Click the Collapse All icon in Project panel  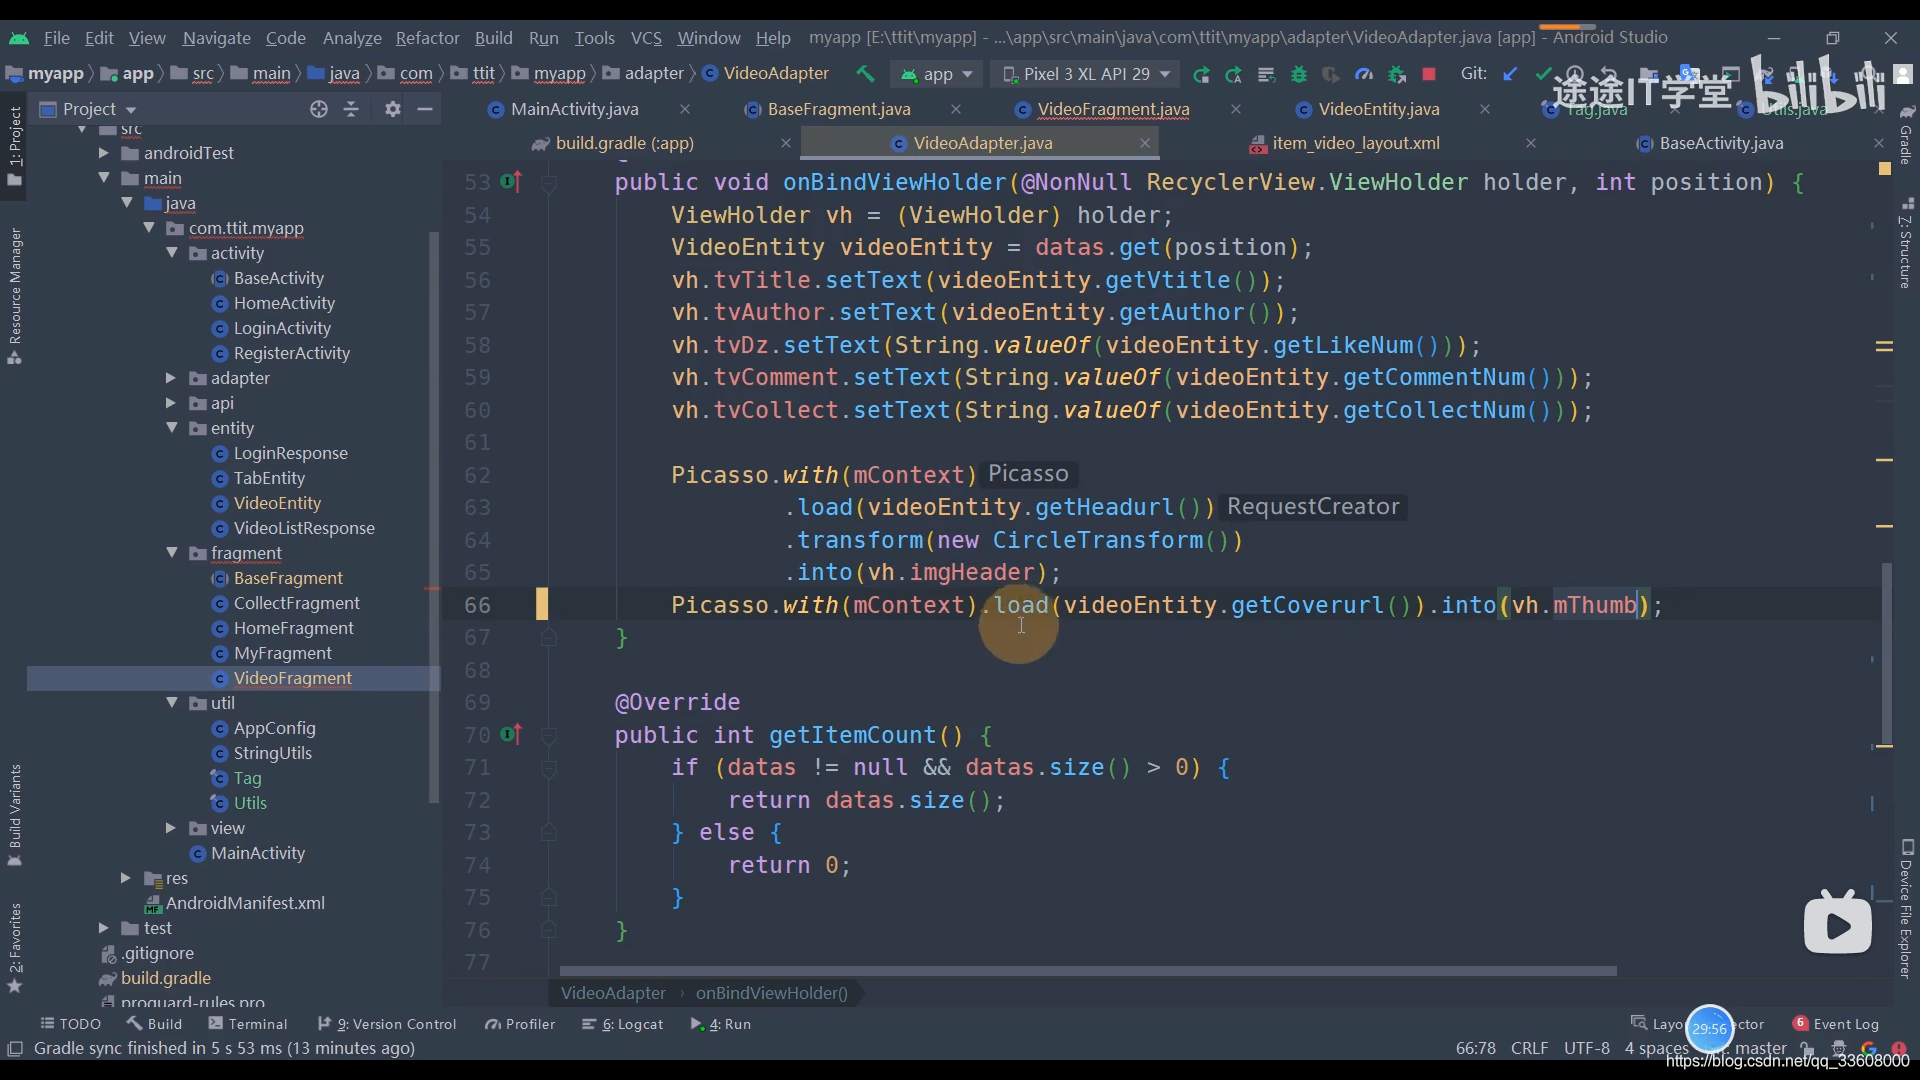[351, 109]
